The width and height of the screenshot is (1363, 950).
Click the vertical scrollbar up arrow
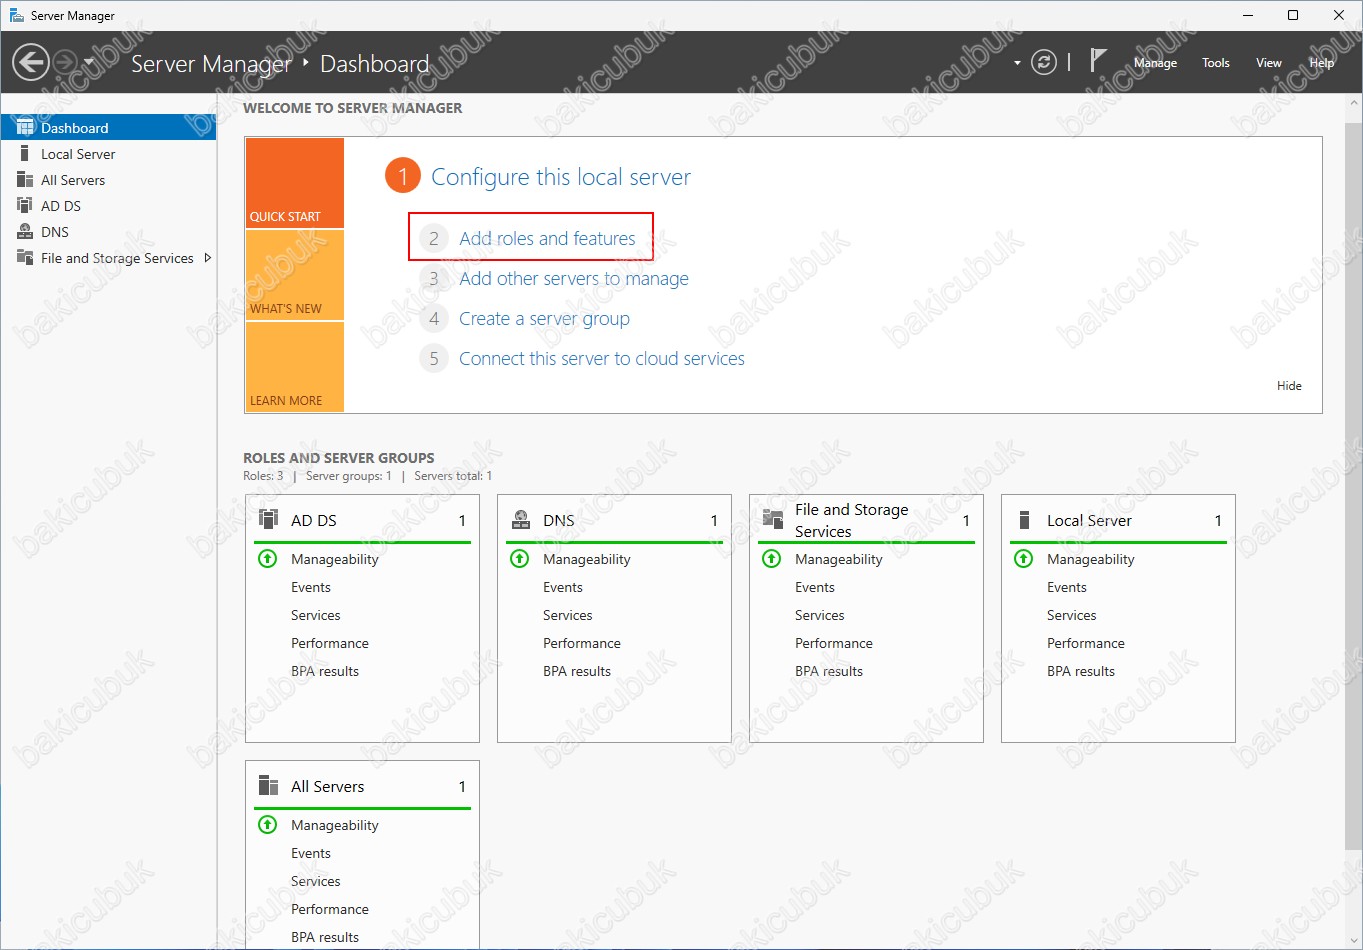tap(1354, 103)
